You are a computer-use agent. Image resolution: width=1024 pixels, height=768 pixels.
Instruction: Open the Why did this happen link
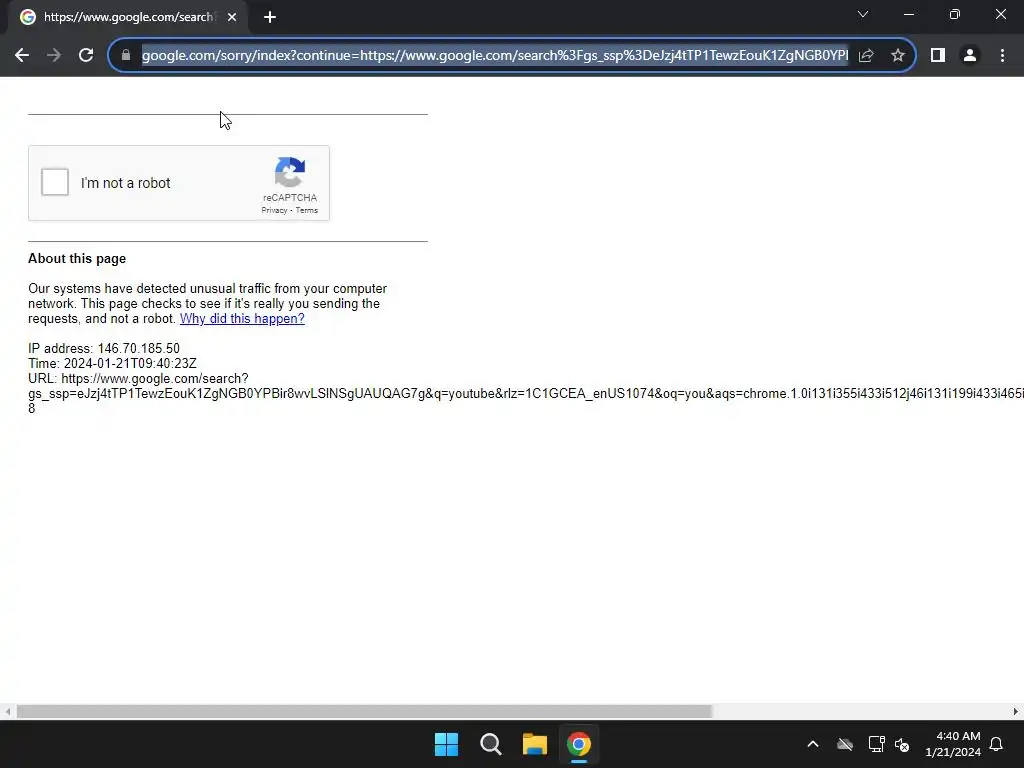[x=242, y=319]
